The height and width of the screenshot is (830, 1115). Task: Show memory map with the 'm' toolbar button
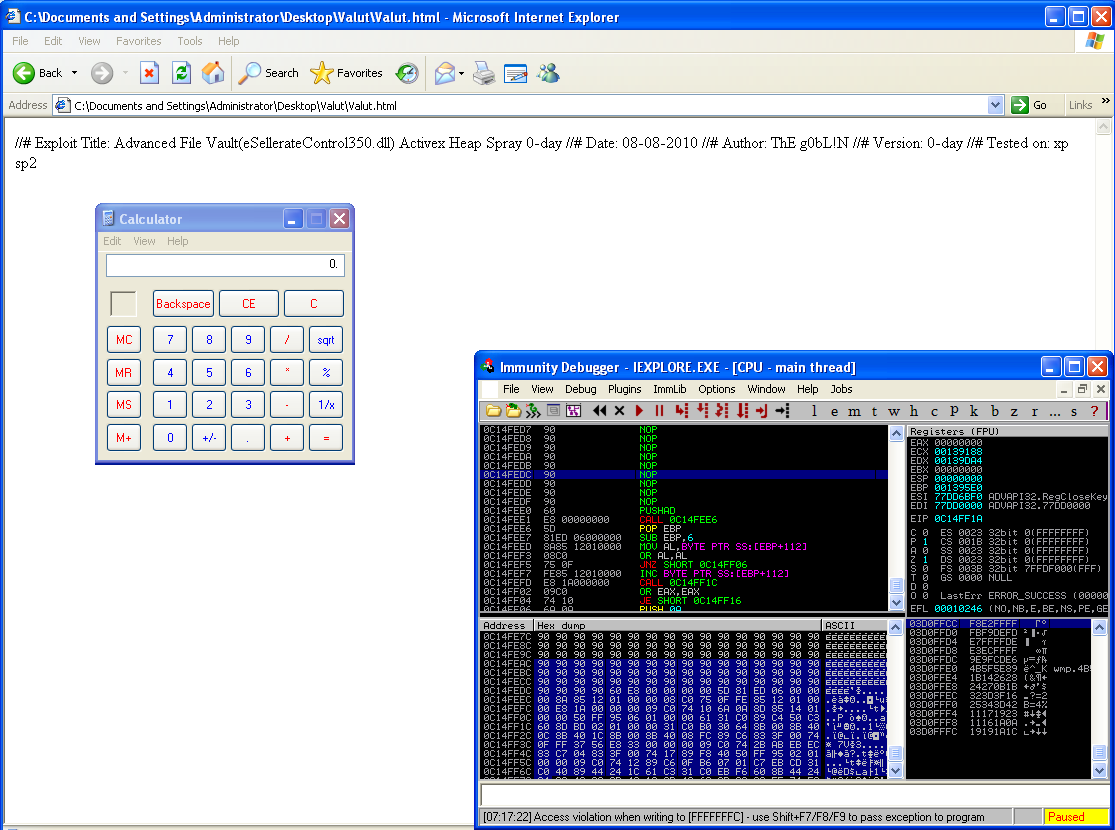[854, 411]
